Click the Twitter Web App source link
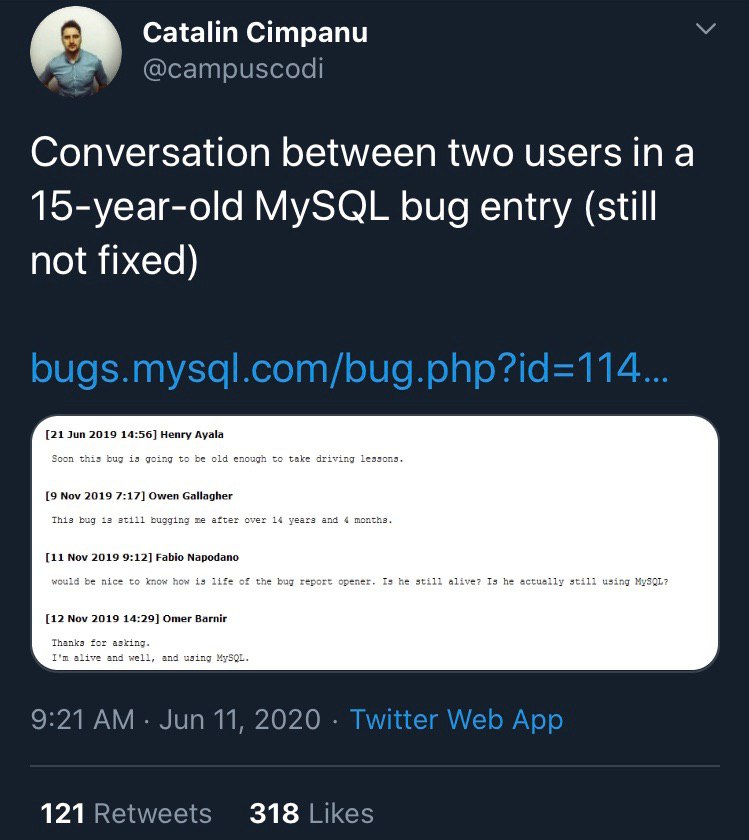The image size is (749, 840). click(455, 719)
